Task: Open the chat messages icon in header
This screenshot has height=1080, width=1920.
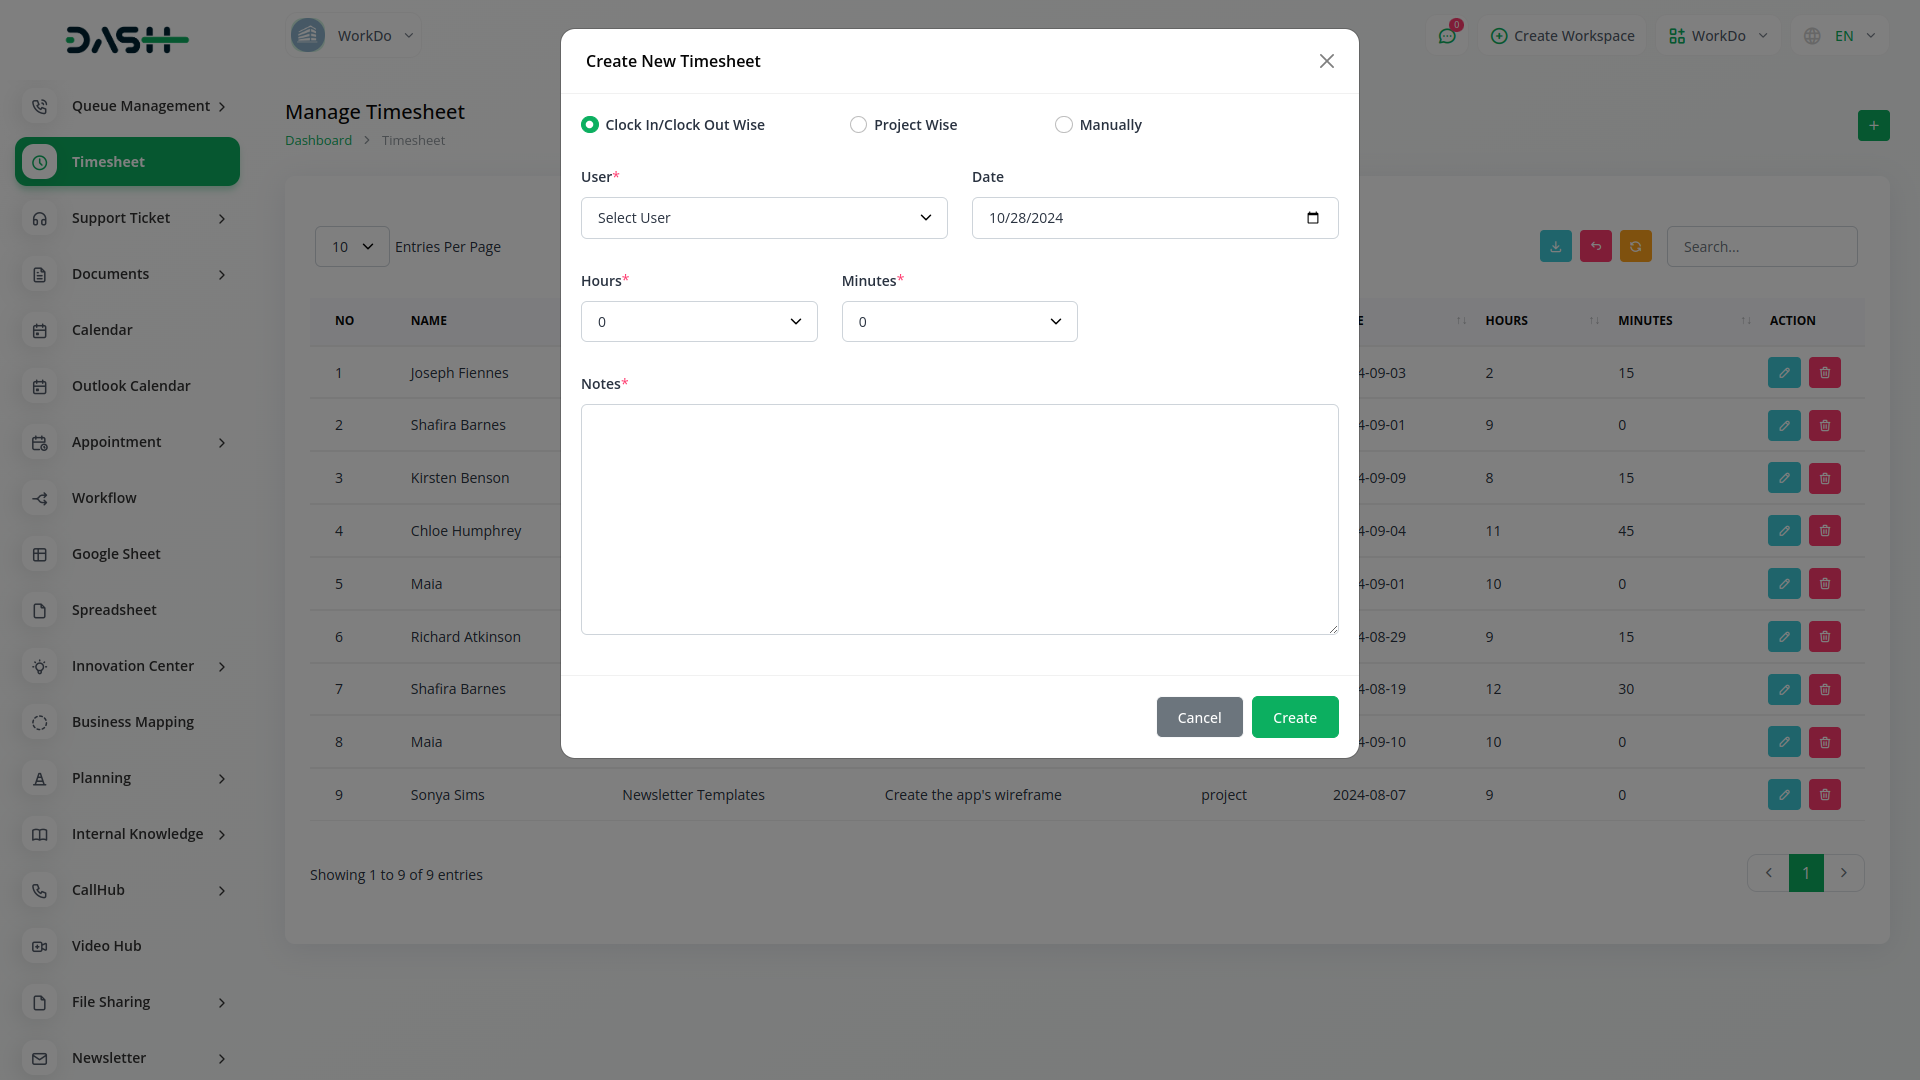Action: click(x=1447, y=36)
